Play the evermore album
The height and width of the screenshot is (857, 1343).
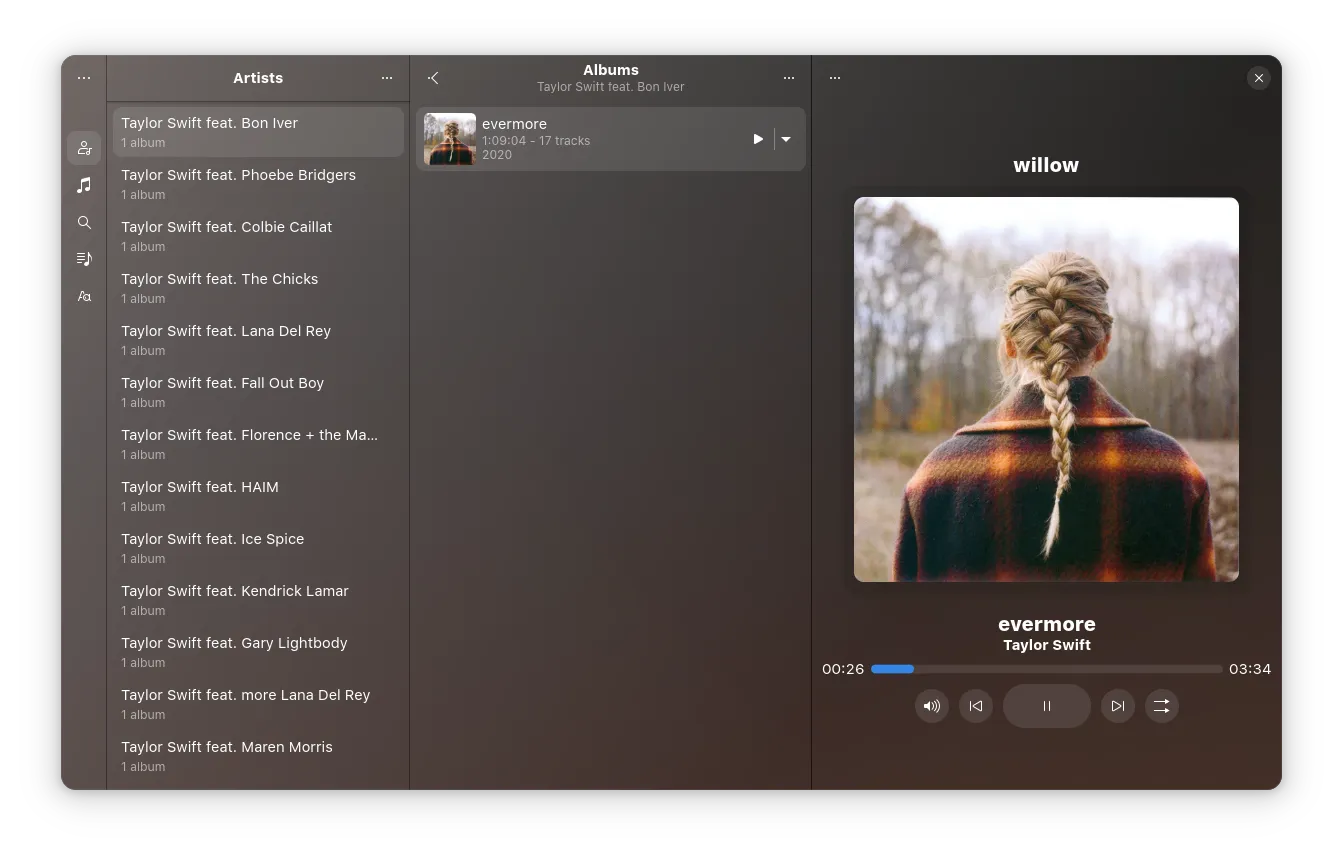pyautogui.click(x=758, y=139)
